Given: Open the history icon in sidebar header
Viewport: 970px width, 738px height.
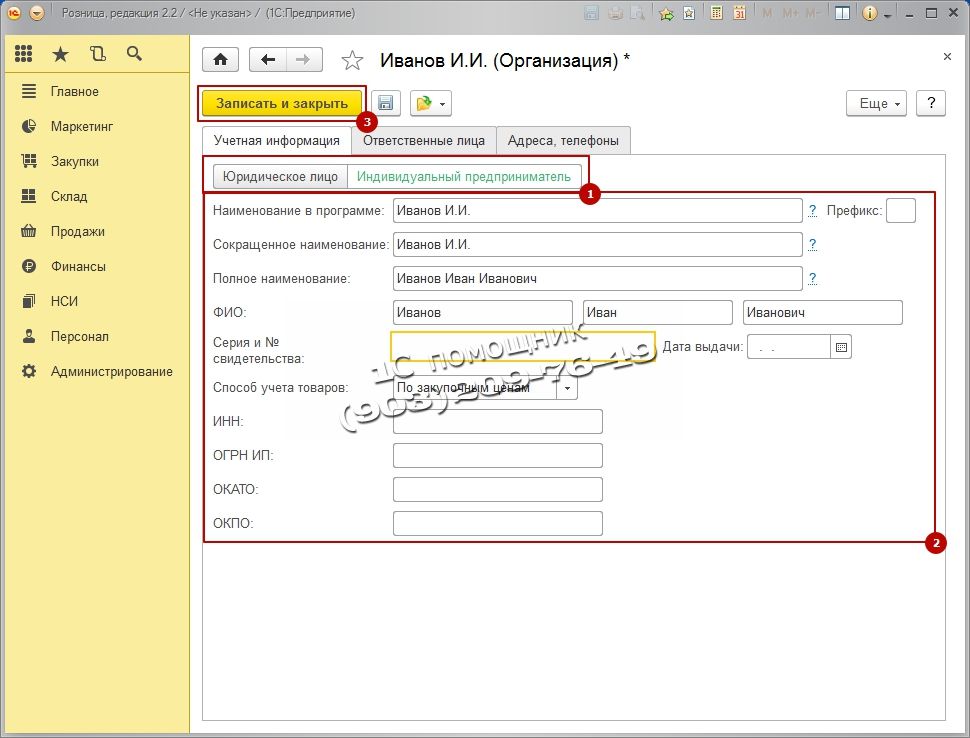Looking at the screenshot, I should pos(97,54).
